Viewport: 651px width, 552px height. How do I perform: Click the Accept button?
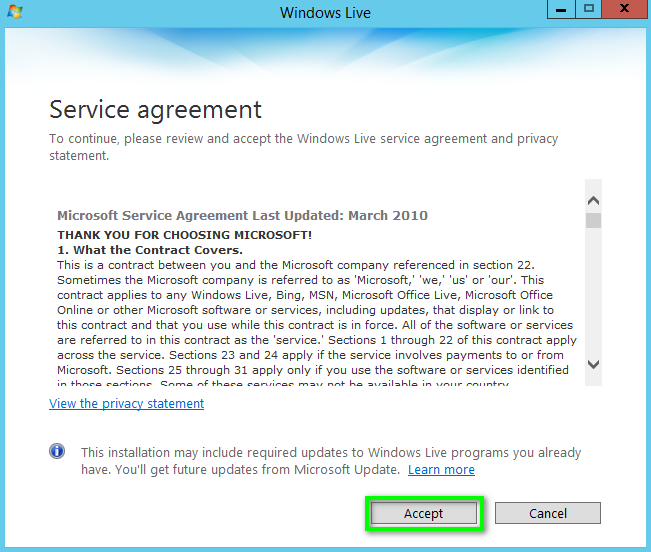[423, 513]
